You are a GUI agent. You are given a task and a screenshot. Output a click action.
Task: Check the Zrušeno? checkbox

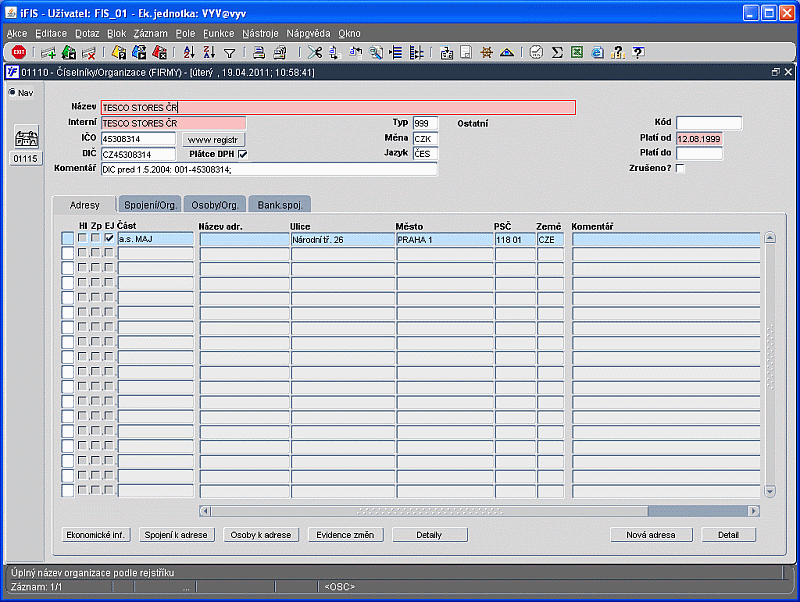point(681,168)
